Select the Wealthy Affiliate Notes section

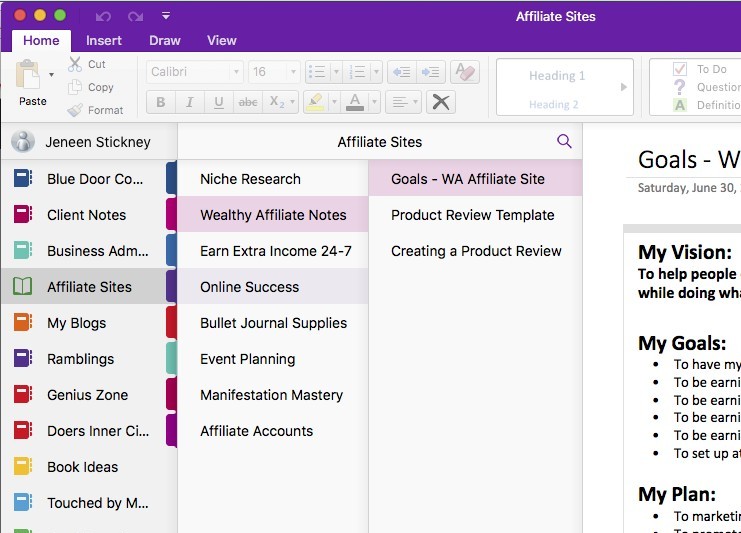coord(273,215)
